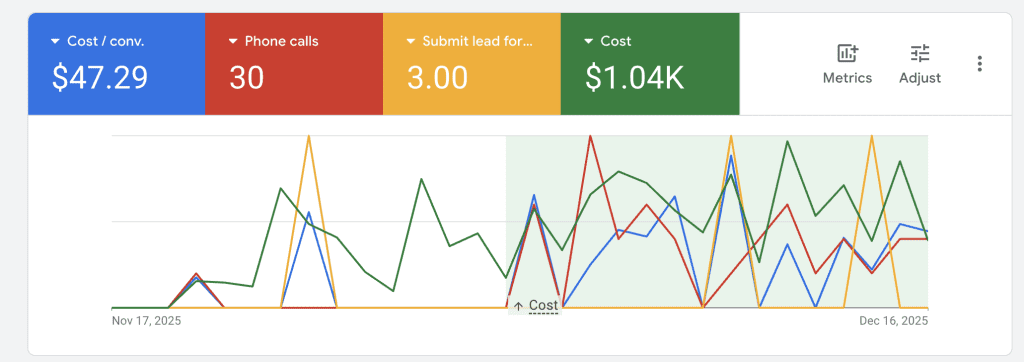
Task: Click the Dec 16, 2025 end date label
Action: pyautogui.click(x=893, y=321)
